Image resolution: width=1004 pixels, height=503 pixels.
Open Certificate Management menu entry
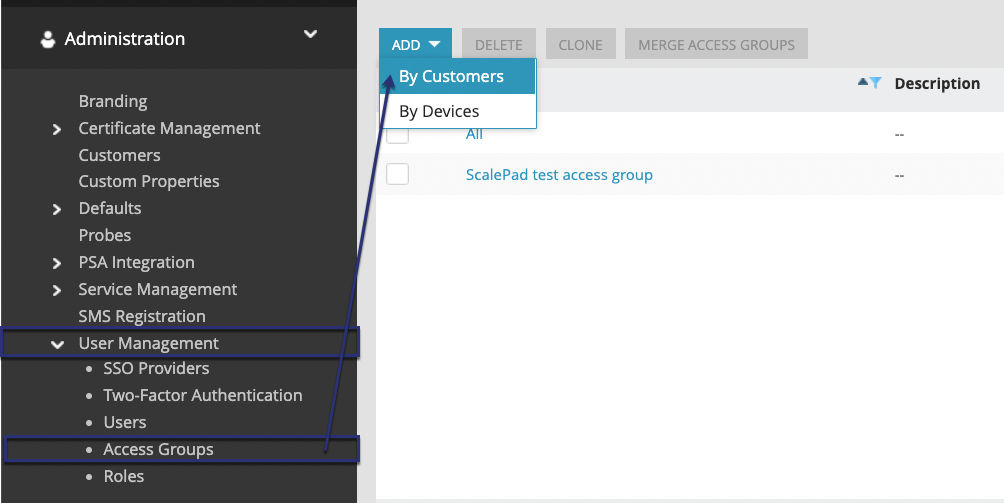tap(169, 128)
